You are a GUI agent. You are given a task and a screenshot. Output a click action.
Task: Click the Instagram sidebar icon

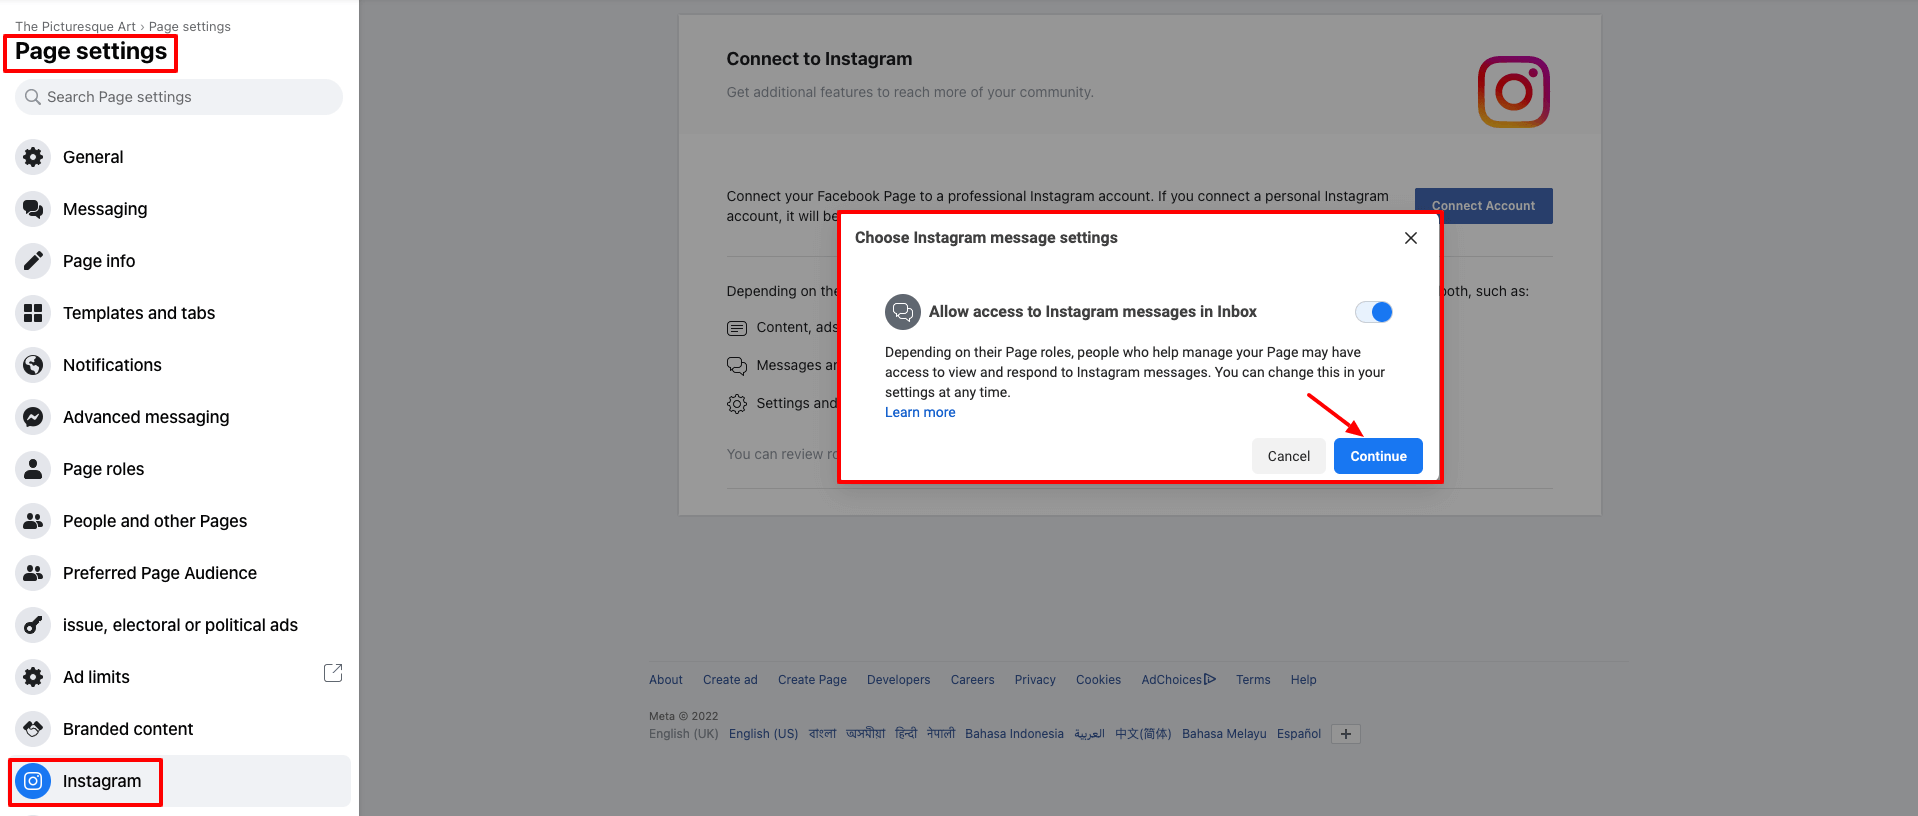pyautogui.click(x=33, y=781)
